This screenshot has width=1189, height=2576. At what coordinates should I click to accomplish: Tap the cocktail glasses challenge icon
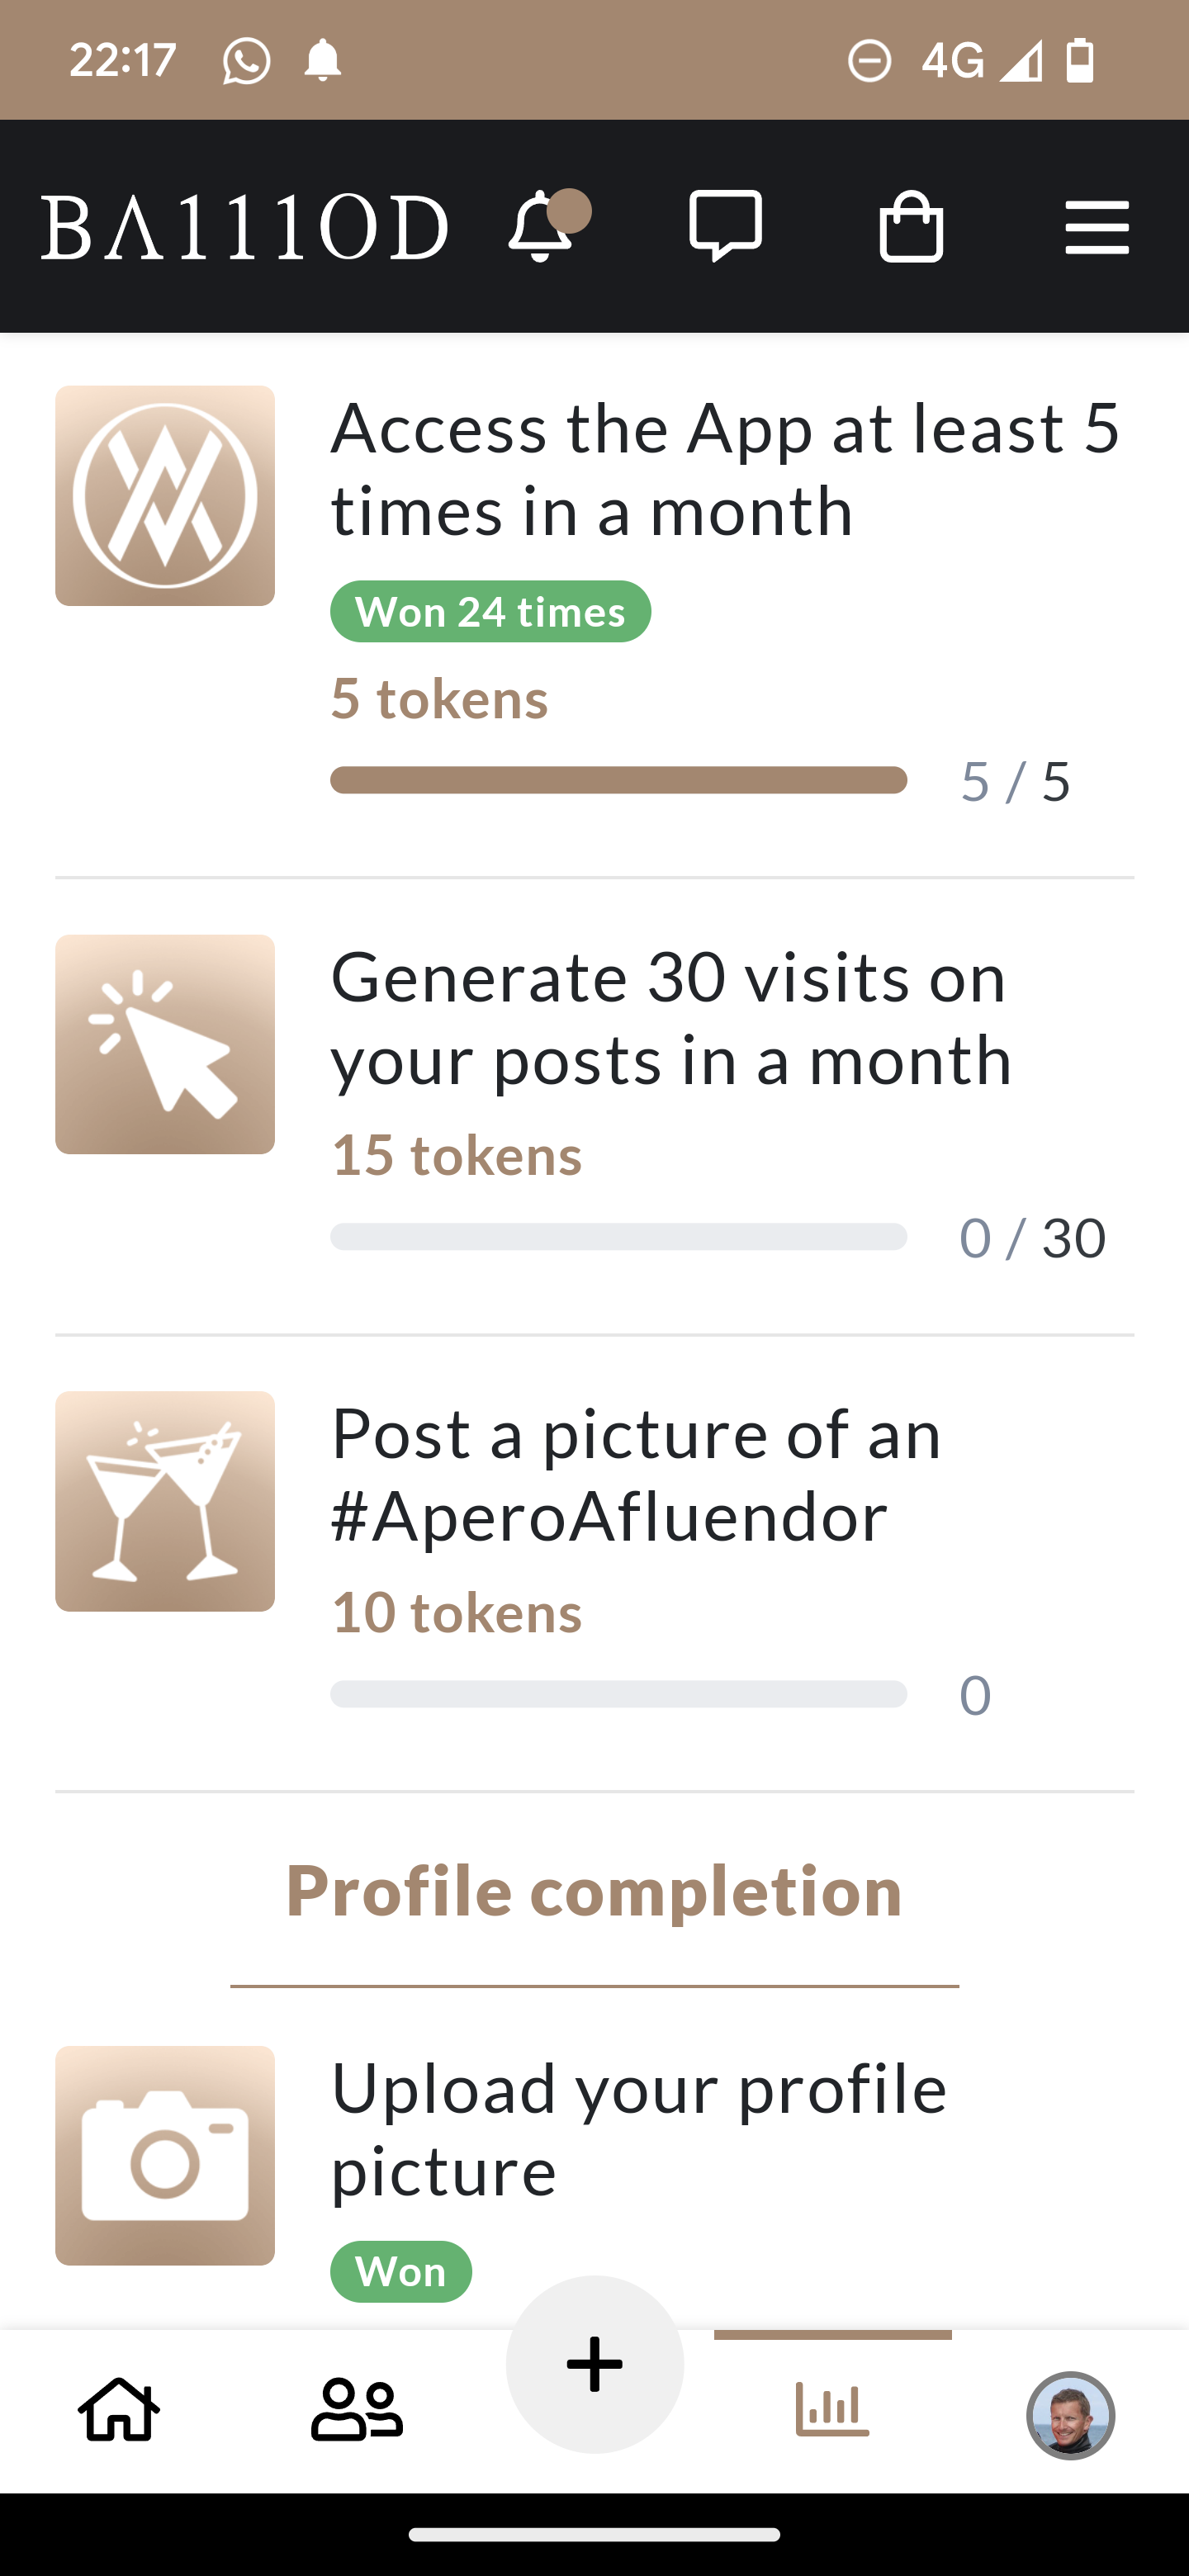(x=165, y=1501)
